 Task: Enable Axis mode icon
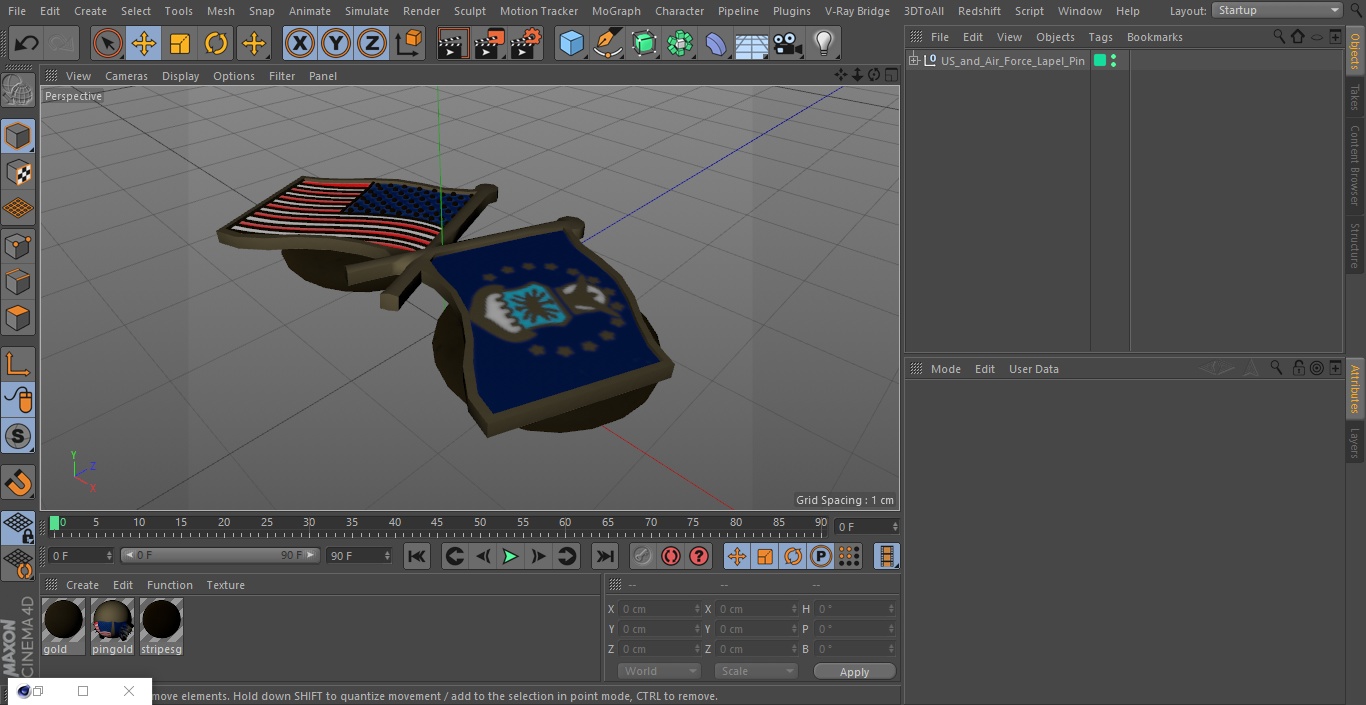(x=18, y=364)
